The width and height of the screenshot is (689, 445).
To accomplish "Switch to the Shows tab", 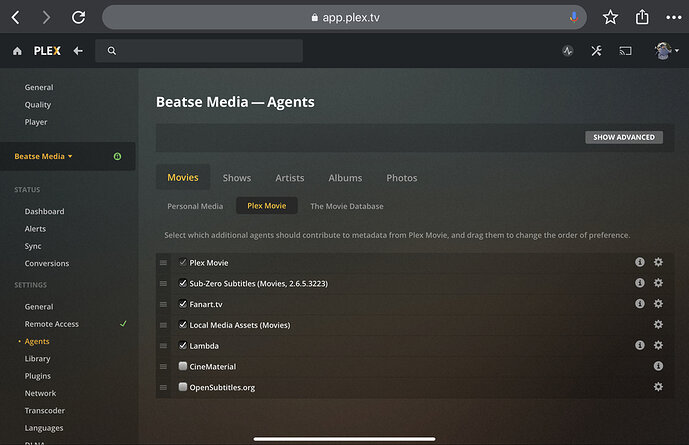I will [x=237, y=178].
